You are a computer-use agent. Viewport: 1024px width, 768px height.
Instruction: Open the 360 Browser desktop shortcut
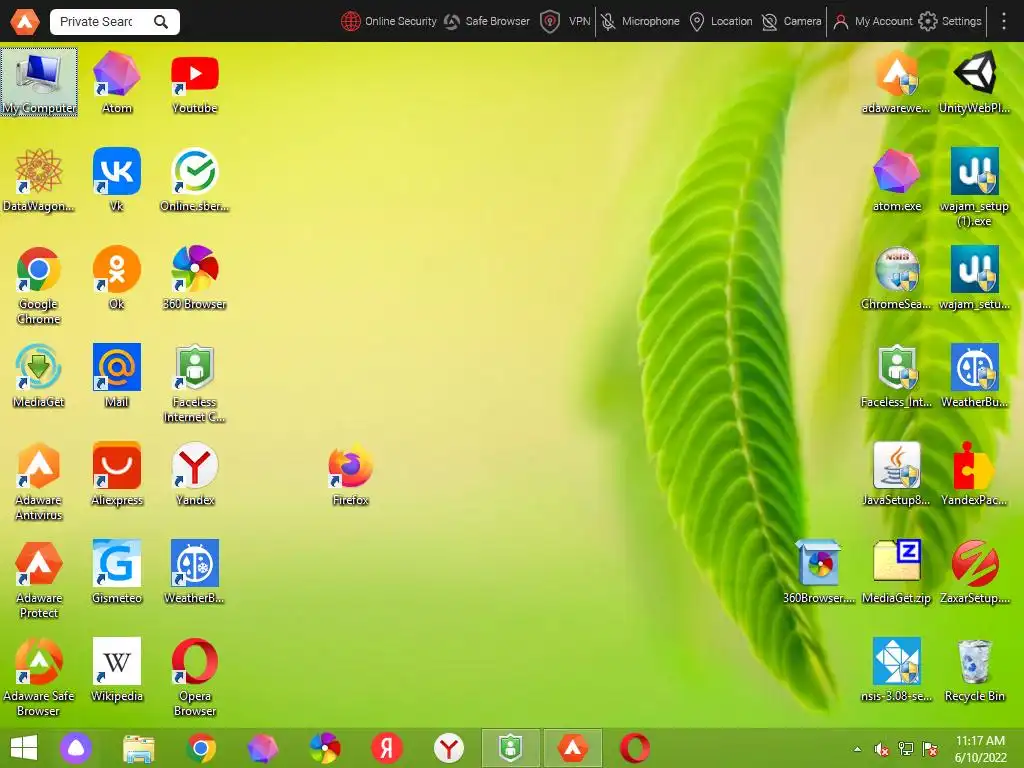point(195,278)
